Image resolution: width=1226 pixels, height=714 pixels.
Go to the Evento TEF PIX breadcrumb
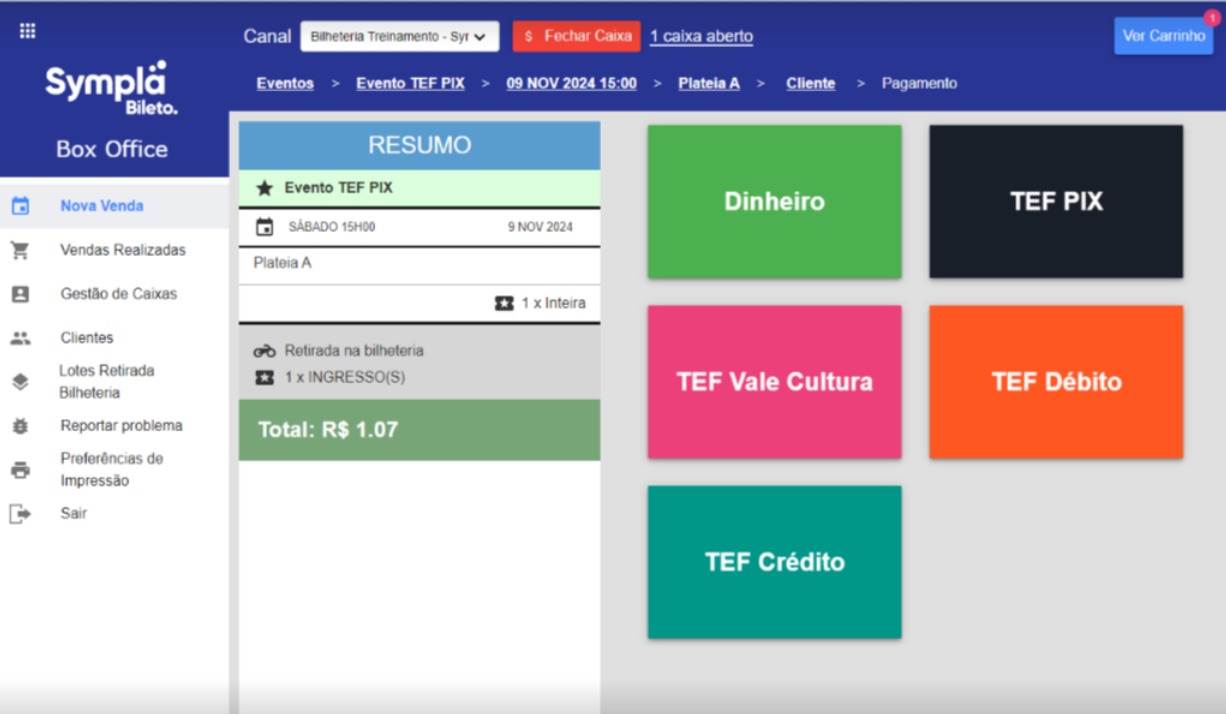(x=410, y=84)
